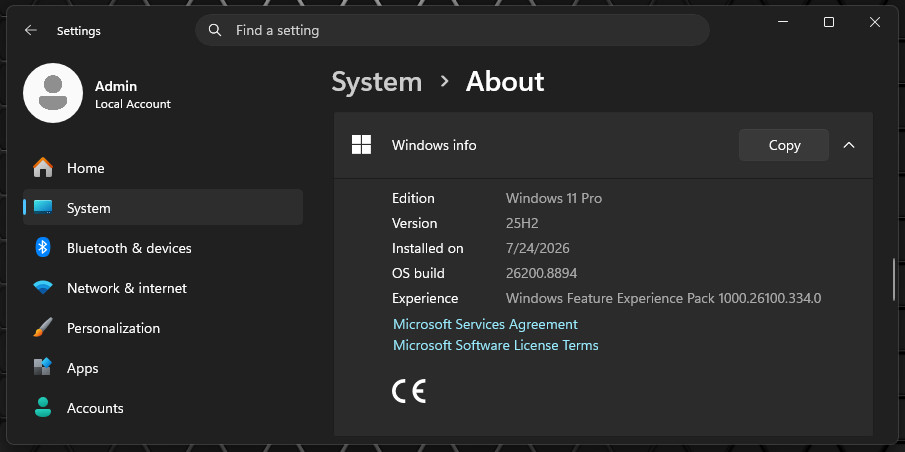
Task: Click the Local Account text
Action: pyautogui.click(x=133, y=104)
